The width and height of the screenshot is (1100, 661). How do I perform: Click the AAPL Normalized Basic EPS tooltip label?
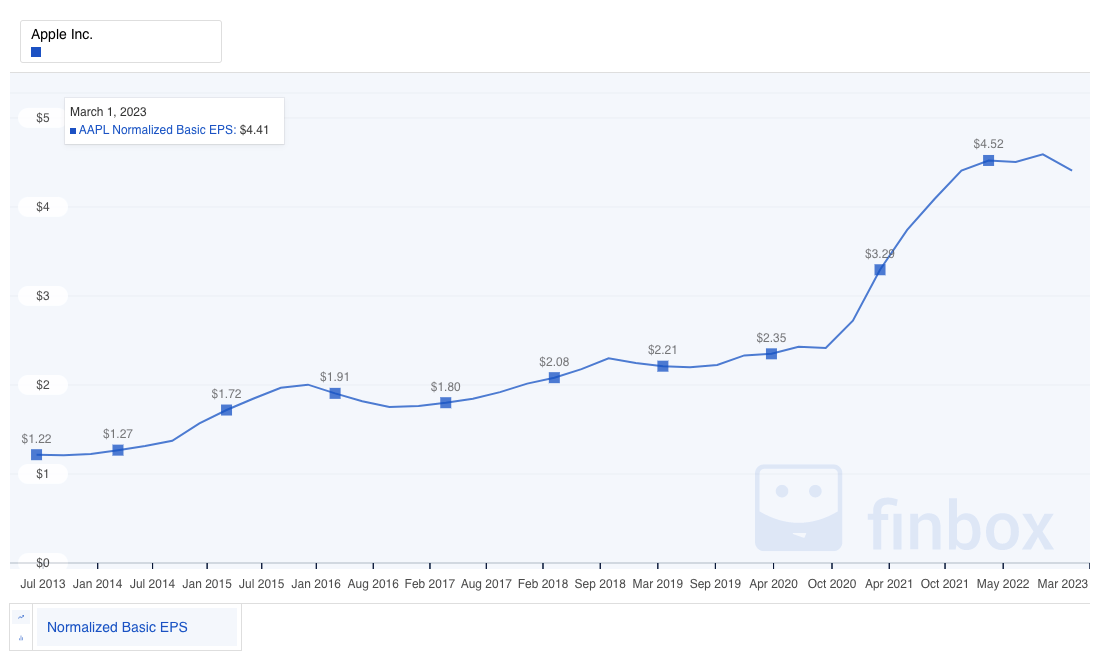157,130
